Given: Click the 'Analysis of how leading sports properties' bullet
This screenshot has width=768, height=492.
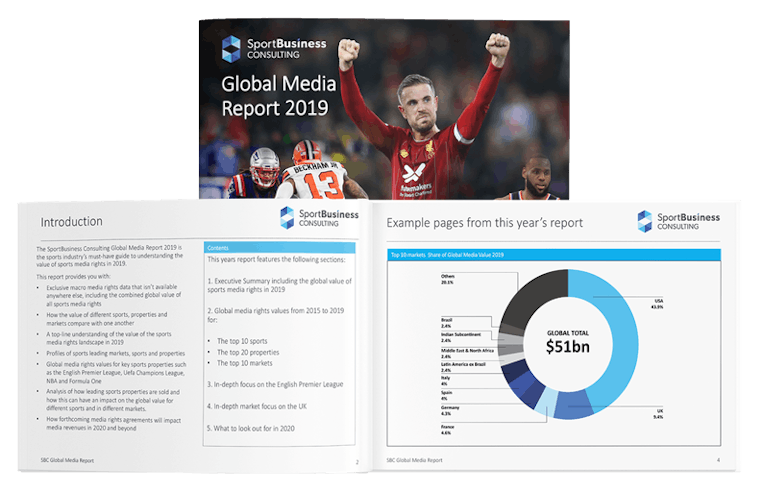Looking at the screenshot, I should coord(113,400).
